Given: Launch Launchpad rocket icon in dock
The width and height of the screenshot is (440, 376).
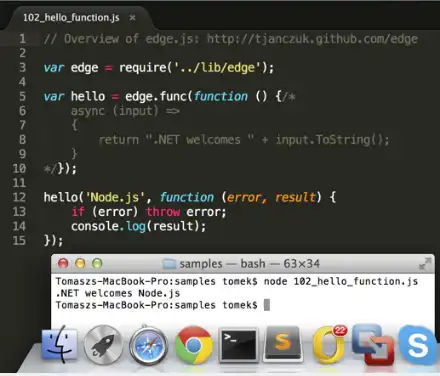Looking at the screenshot, I should click(x=103, y=344).
